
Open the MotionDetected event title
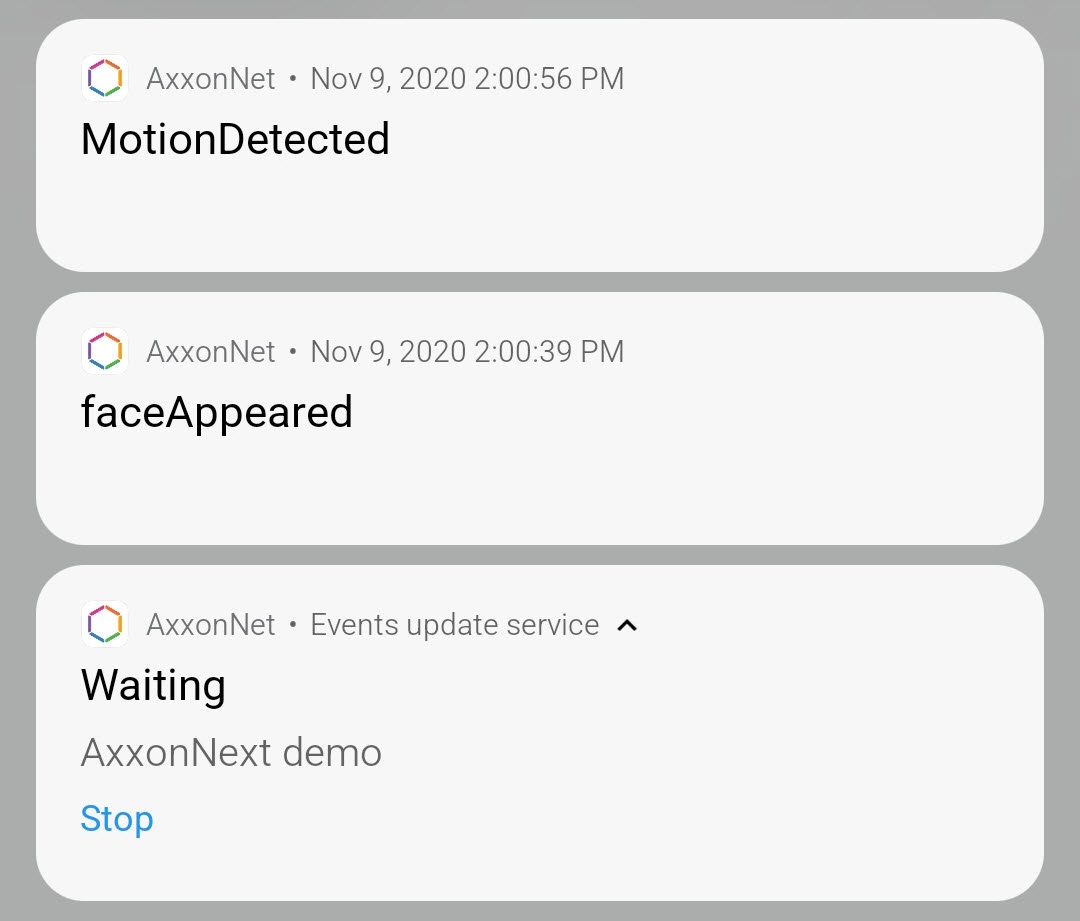tap(235, 139)
